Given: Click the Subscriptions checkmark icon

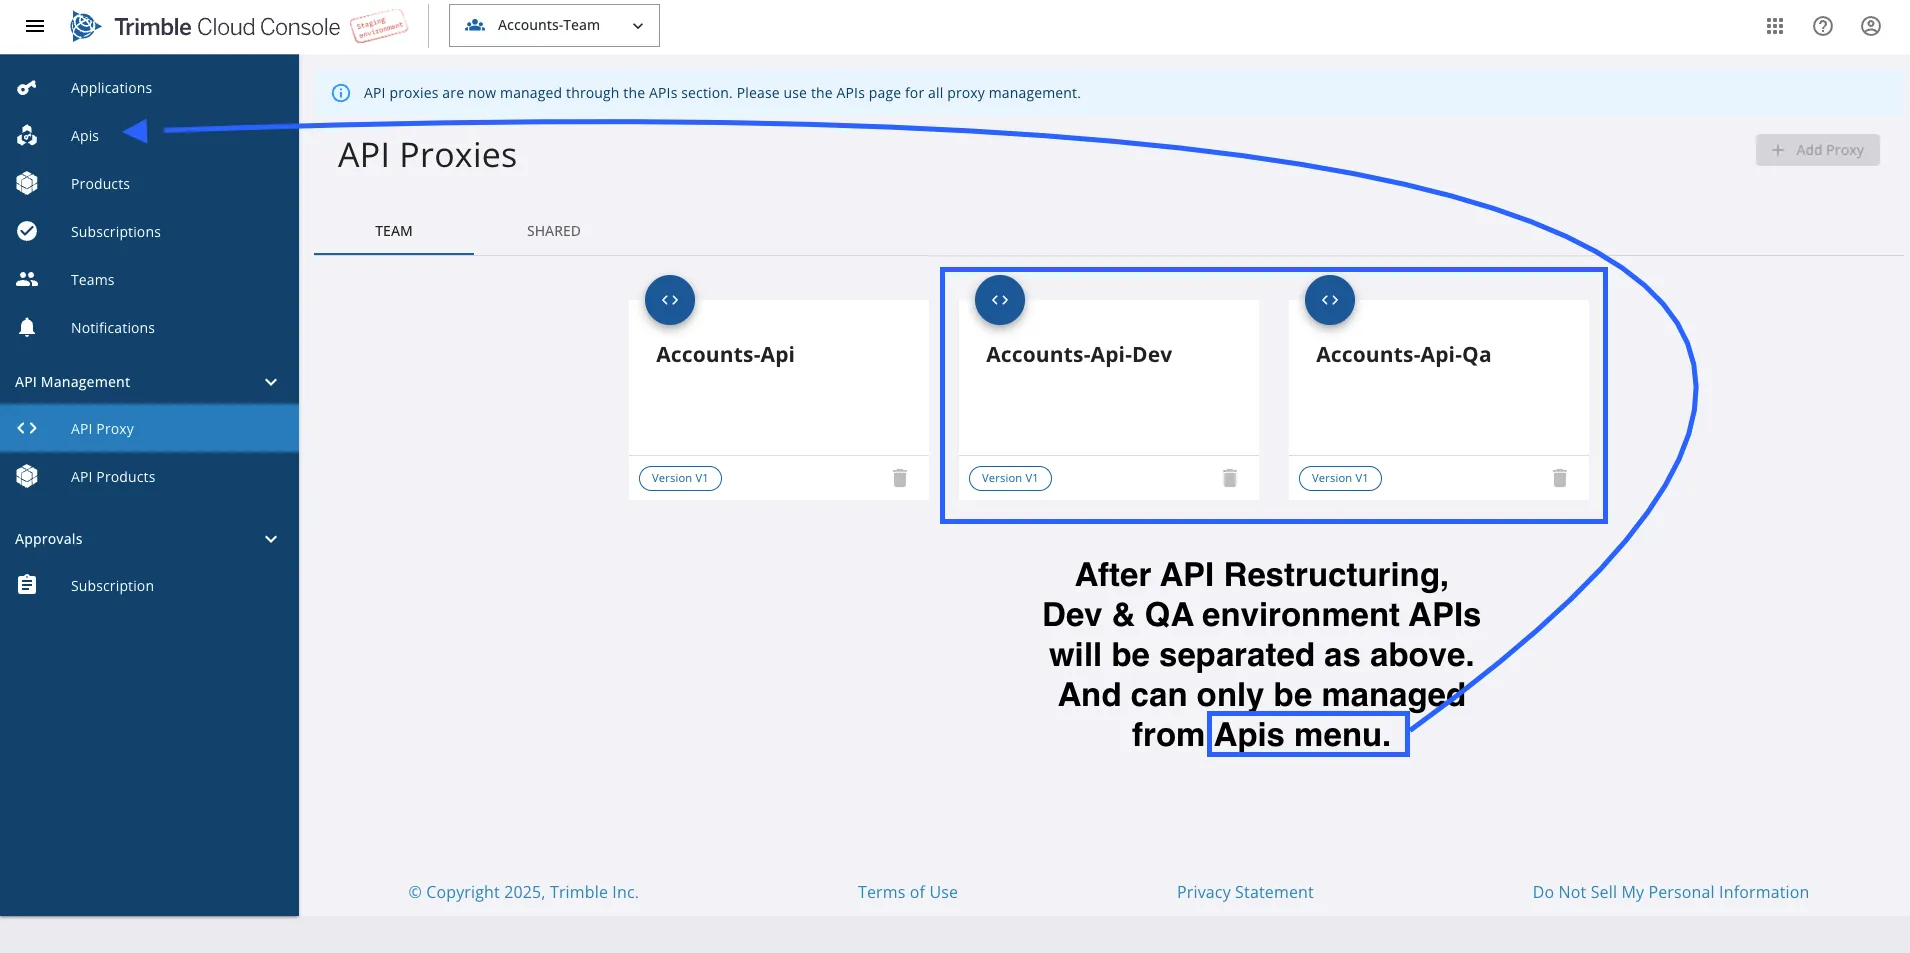Looking at the screenshot, I should point(27,232).
